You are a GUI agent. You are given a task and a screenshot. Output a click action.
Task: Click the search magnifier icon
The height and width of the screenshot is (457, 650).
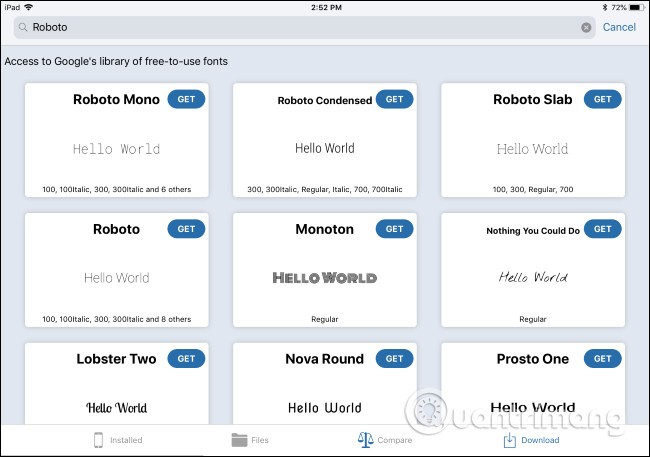click(23, 27)
